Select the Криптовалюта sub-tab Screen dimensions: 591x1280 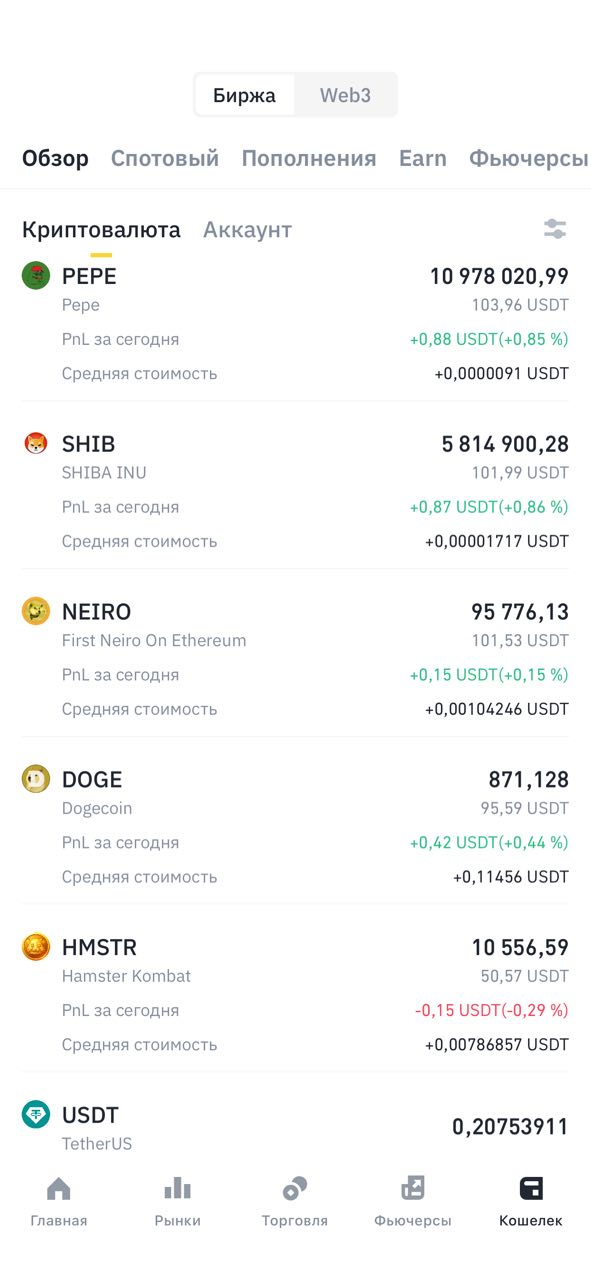coord(101,229)
